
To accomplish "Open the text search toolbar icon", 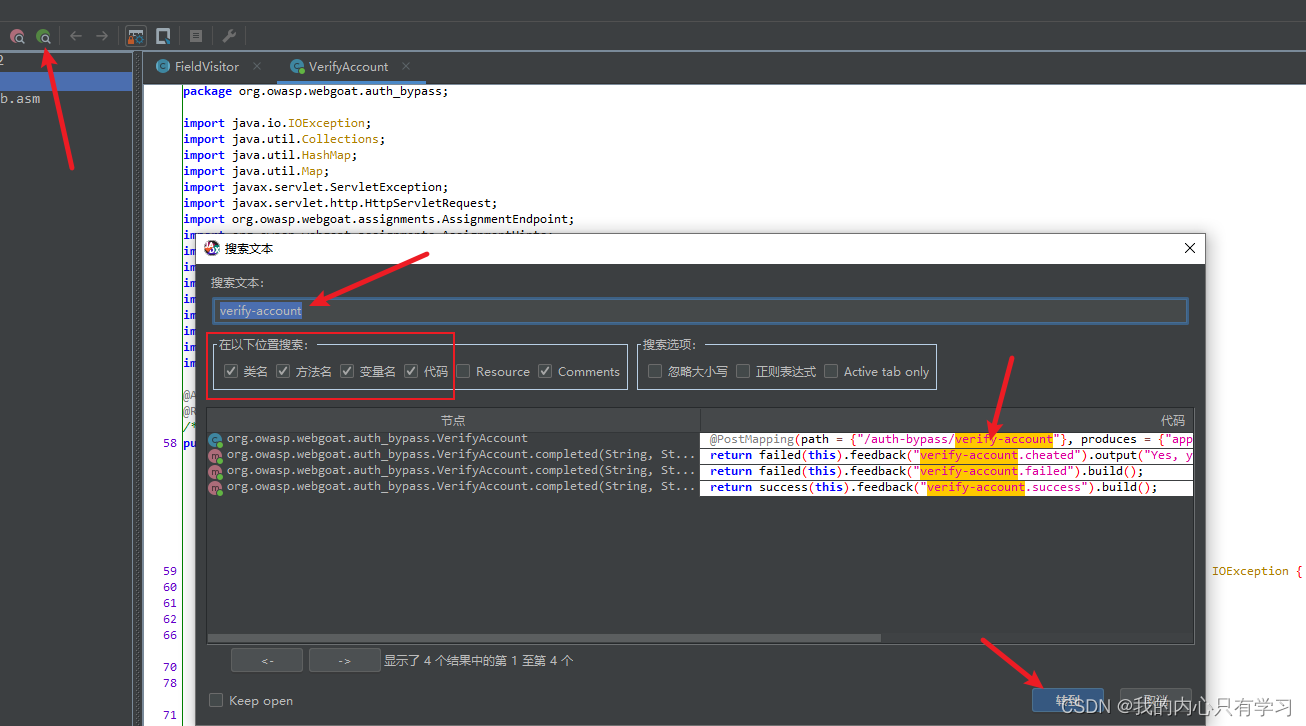I will [x=43, y=36].
